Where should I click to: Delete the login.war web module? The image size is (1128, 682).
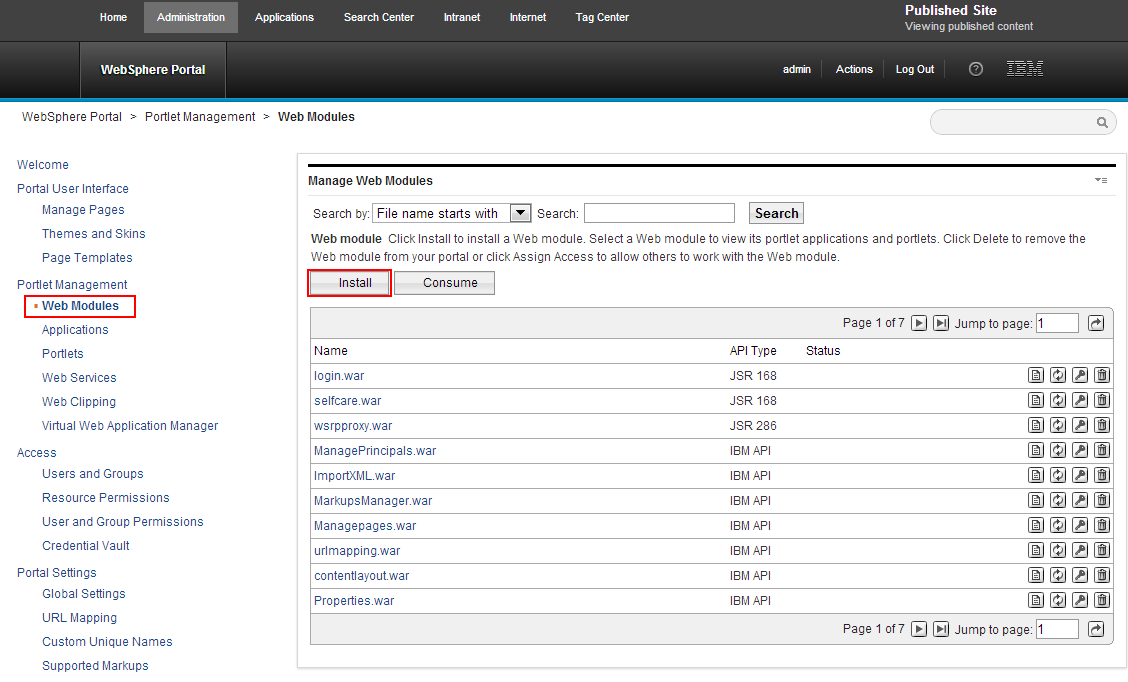[x=1101, y=375]
